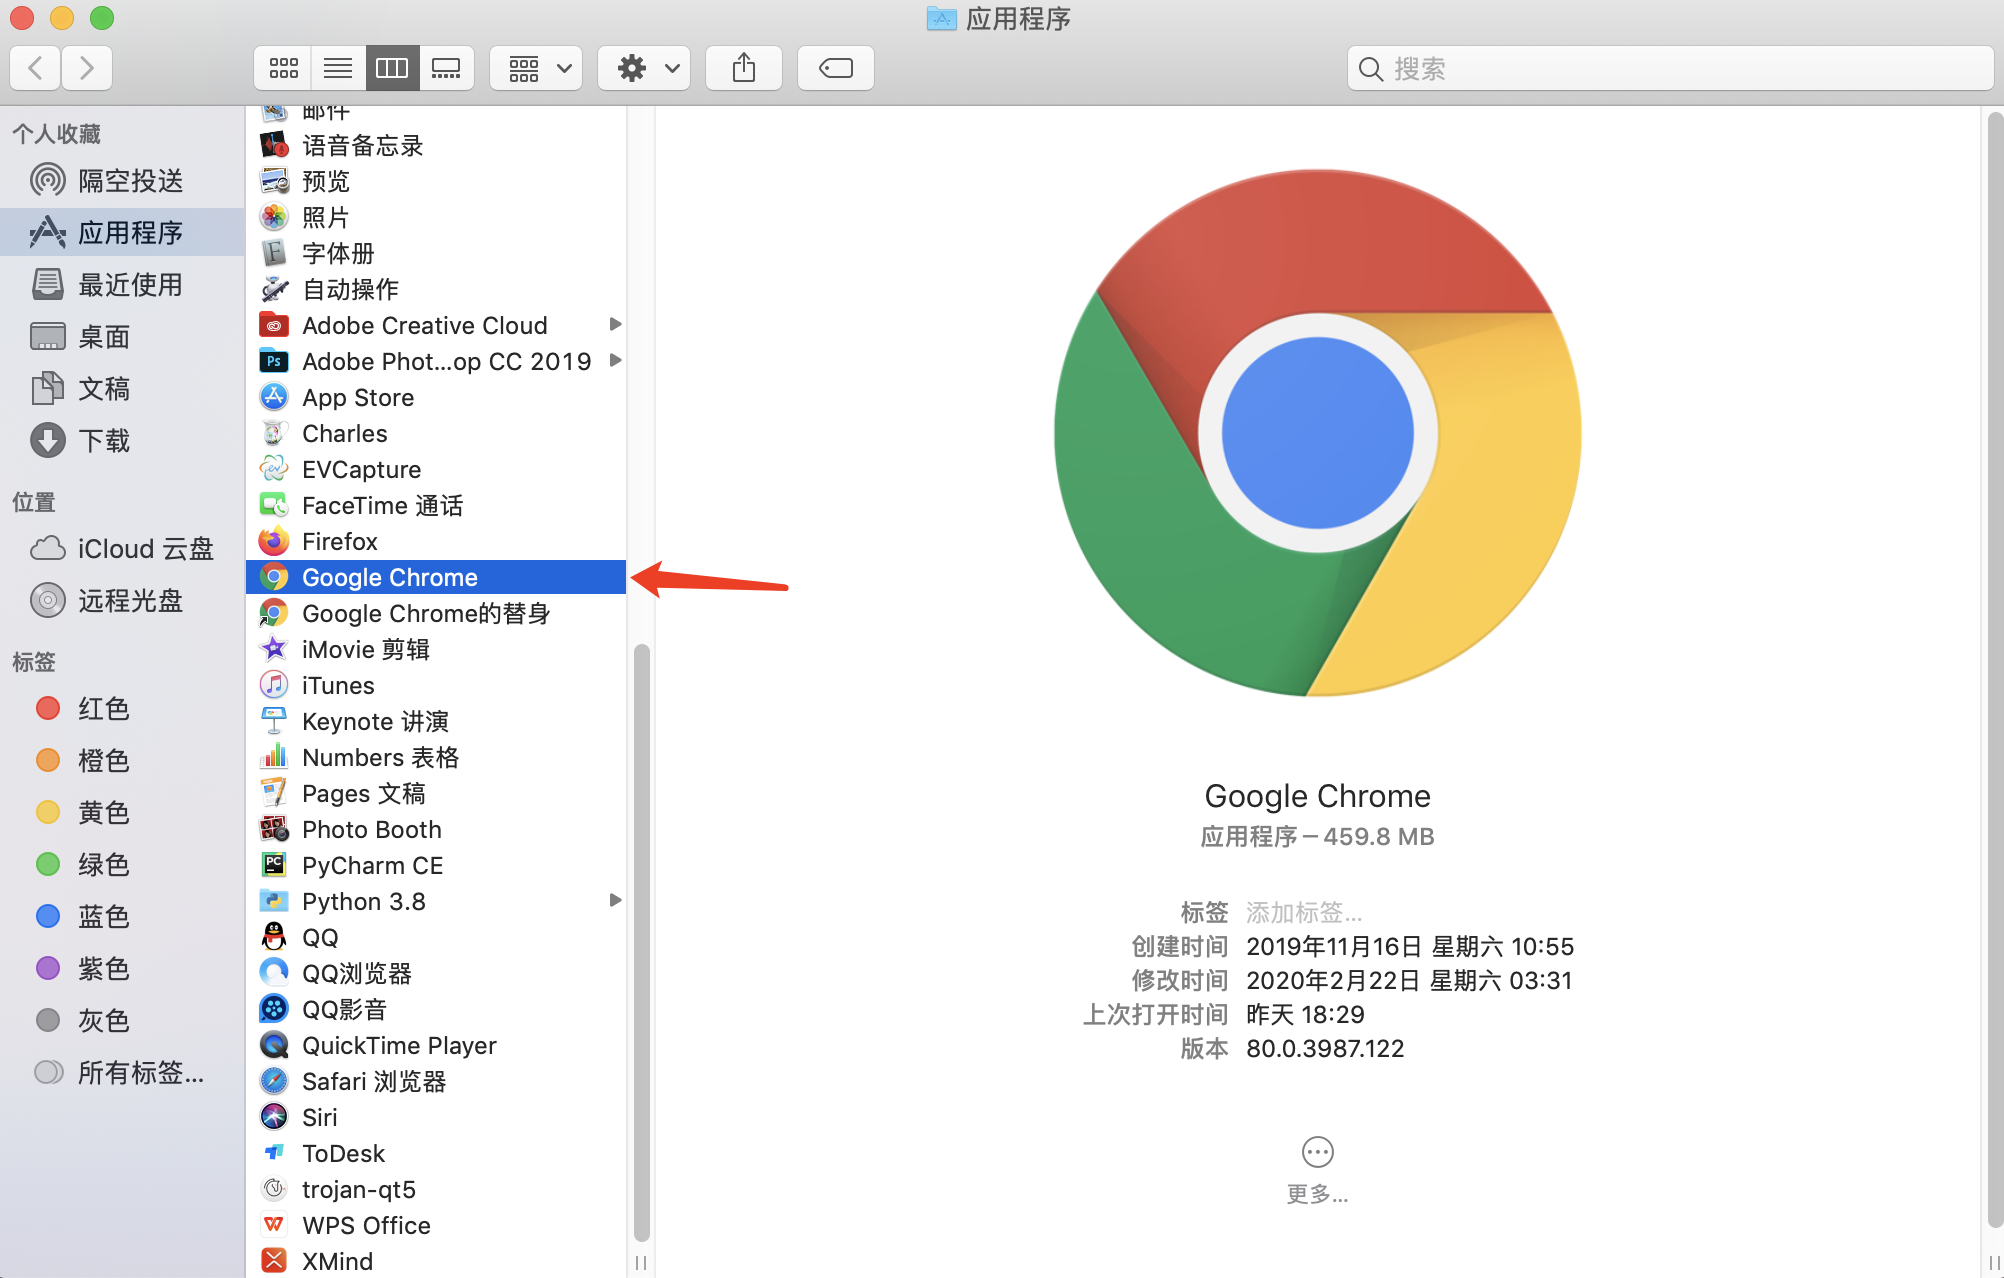Image resolution: width=2004 pixels, height=1278 pixels.
Task: Select the WPS Office app icon
Action: pyautogui.click(x=274, y=1225)
